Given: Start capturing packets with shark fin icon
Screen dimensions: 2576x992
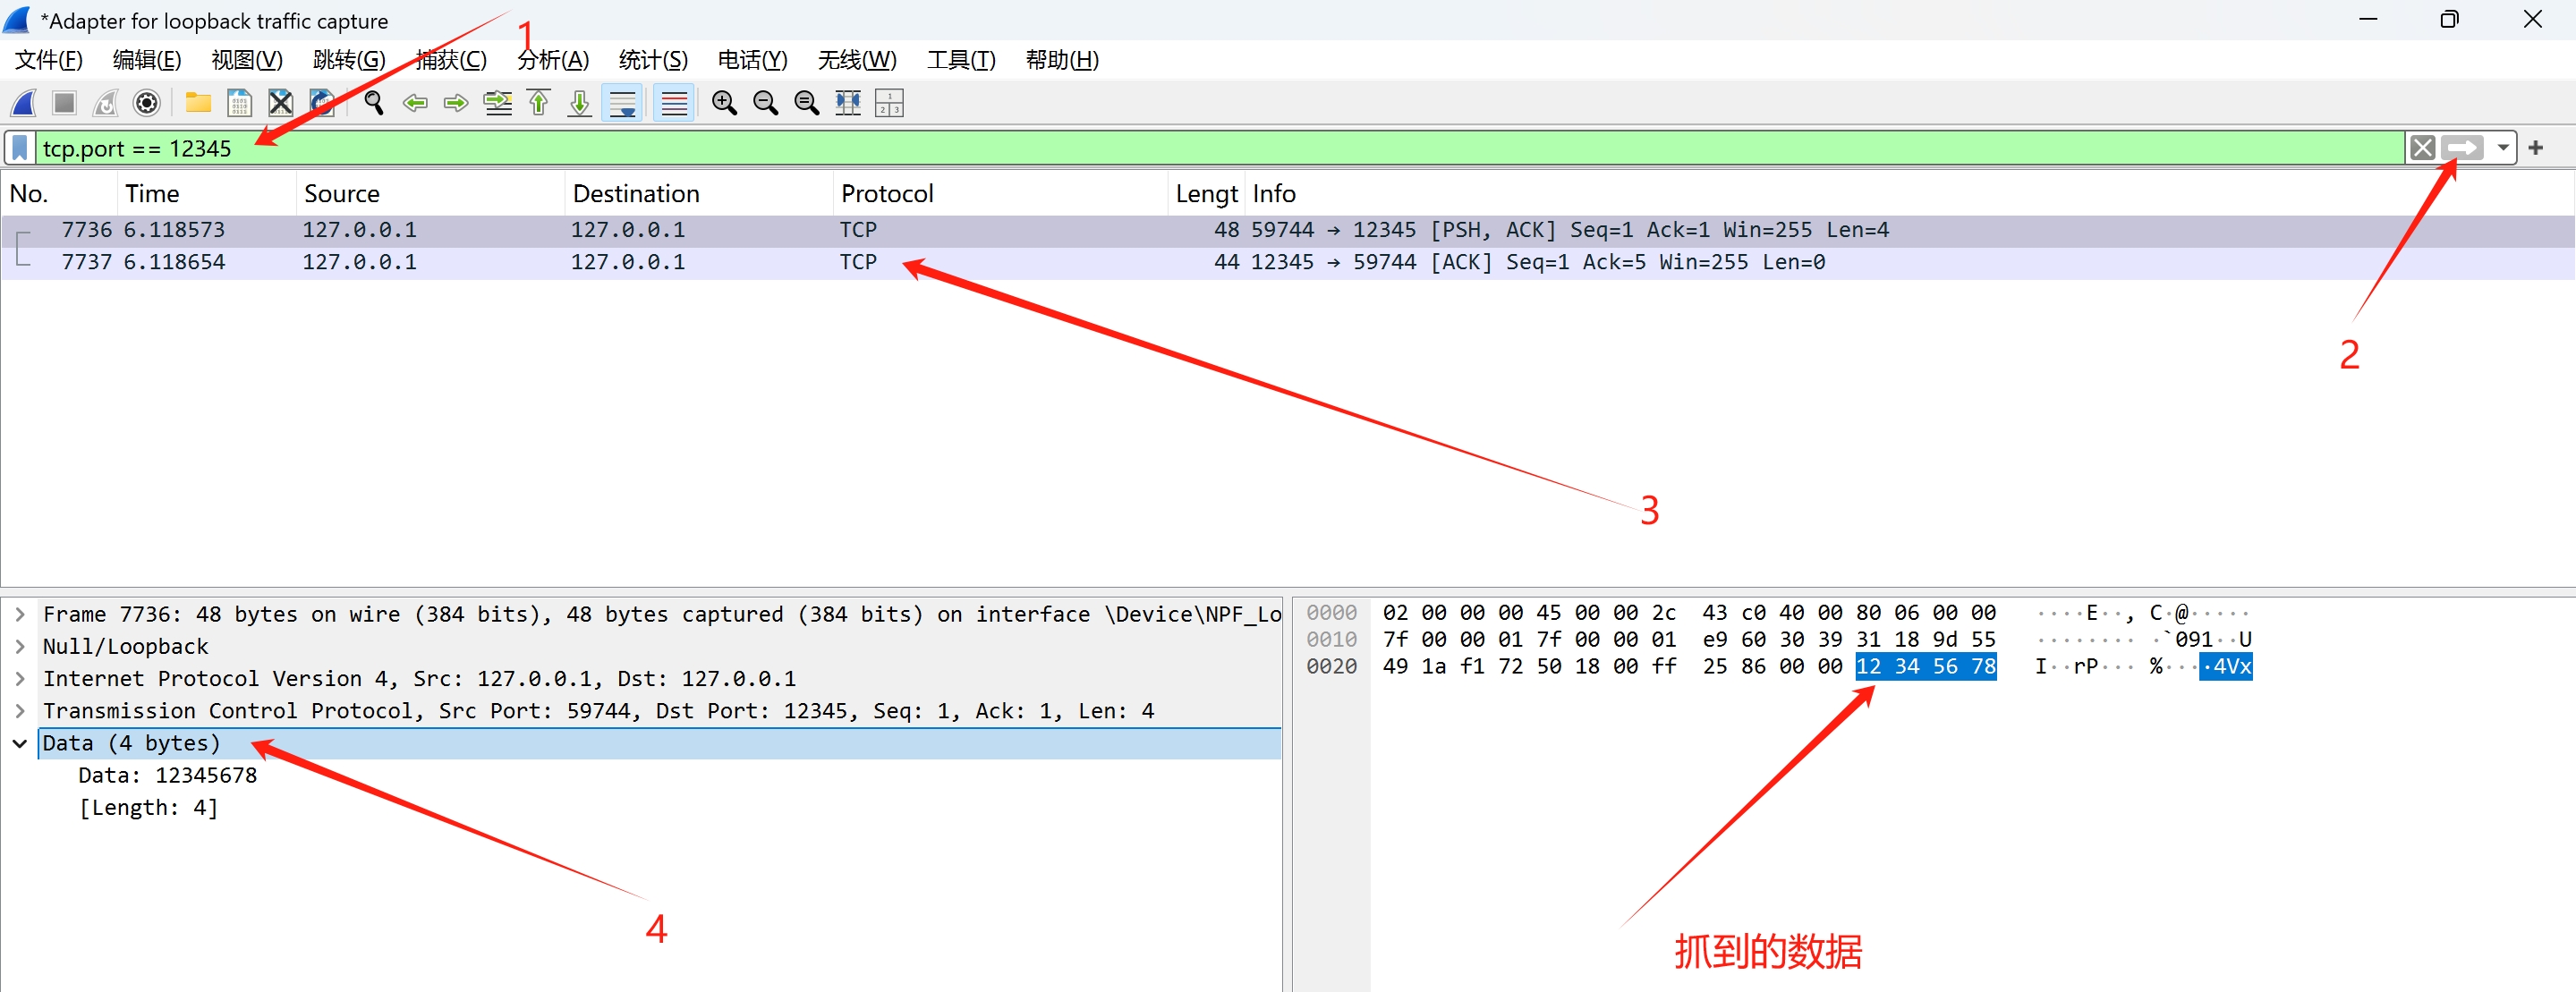Looking at the screenshot, I should point(24,103).
